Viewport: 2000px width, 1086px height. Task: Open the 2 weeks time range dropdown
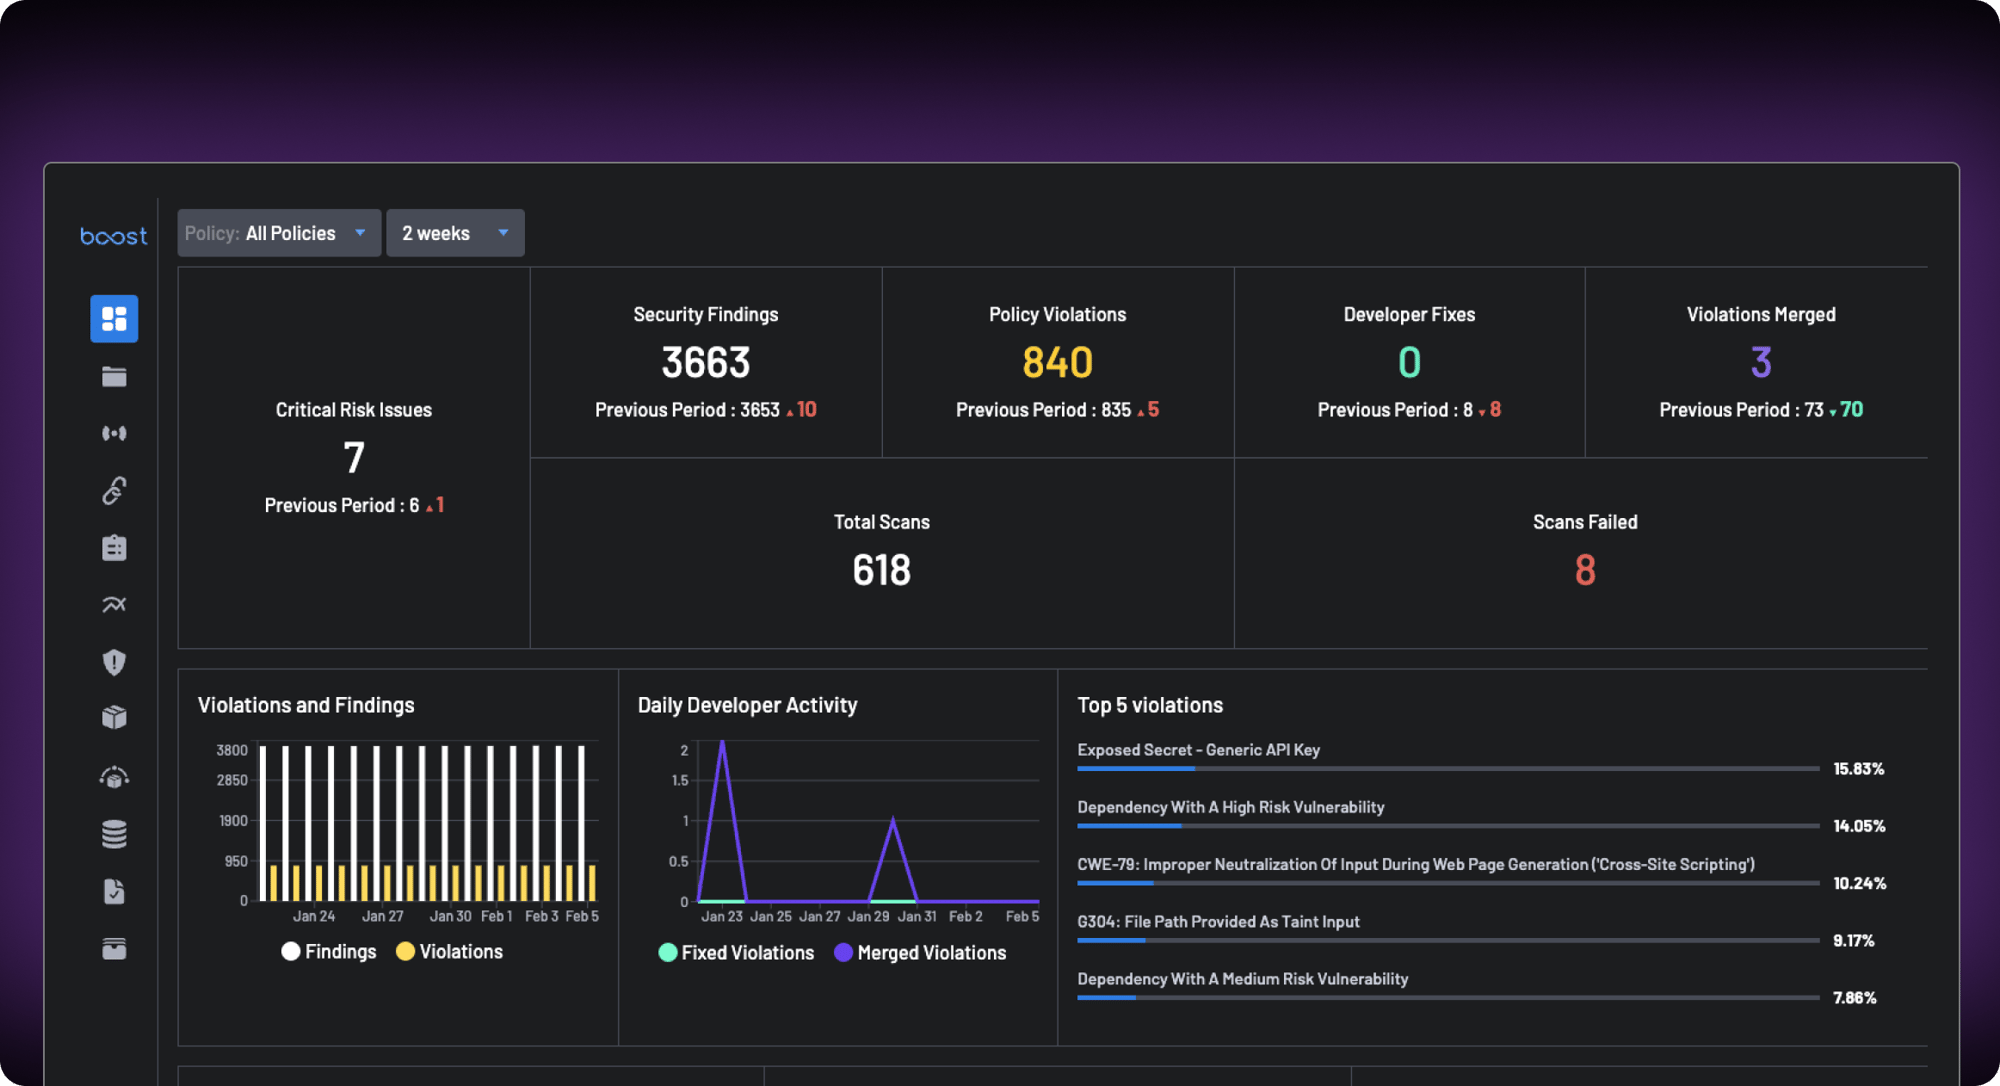(455, 233)
